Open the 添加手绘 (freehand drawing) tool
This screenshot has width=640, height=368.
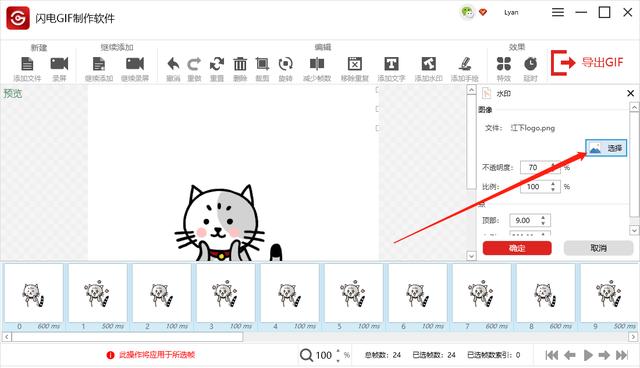pos(464,64)
